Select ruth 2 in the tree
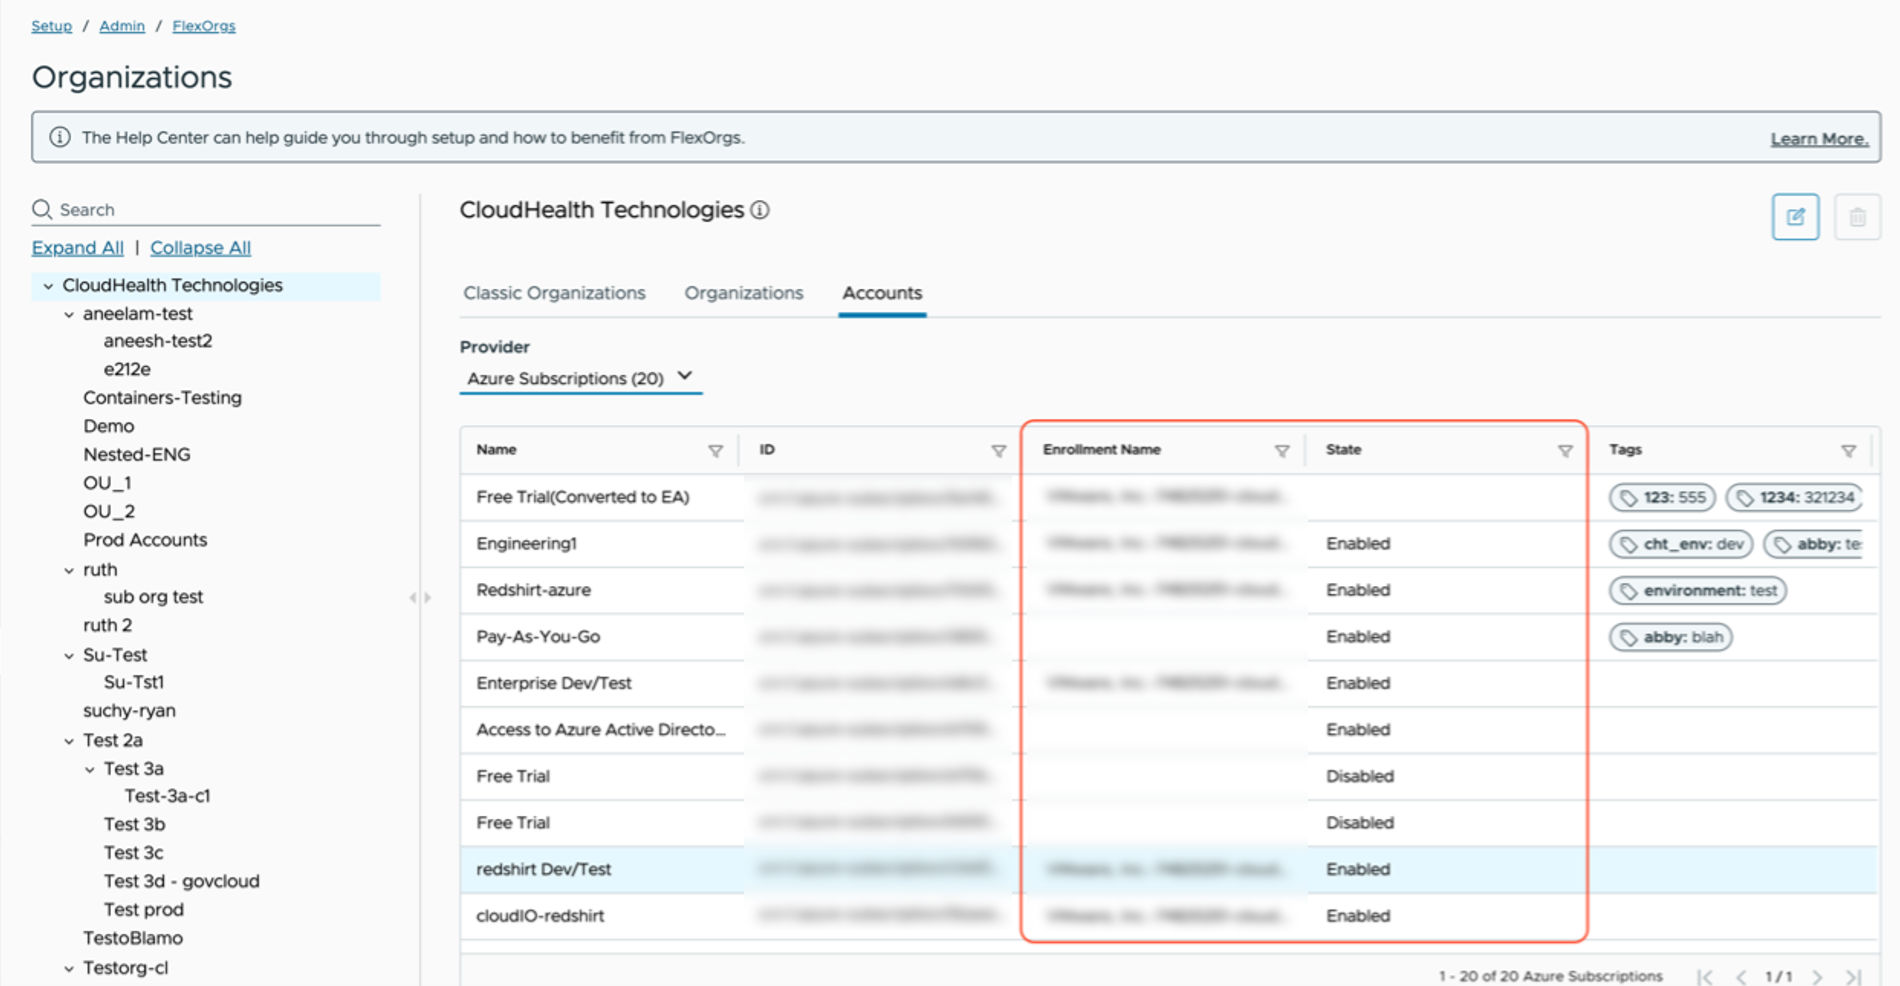The height and width of the screenshot is (986, 1900). 107,625
